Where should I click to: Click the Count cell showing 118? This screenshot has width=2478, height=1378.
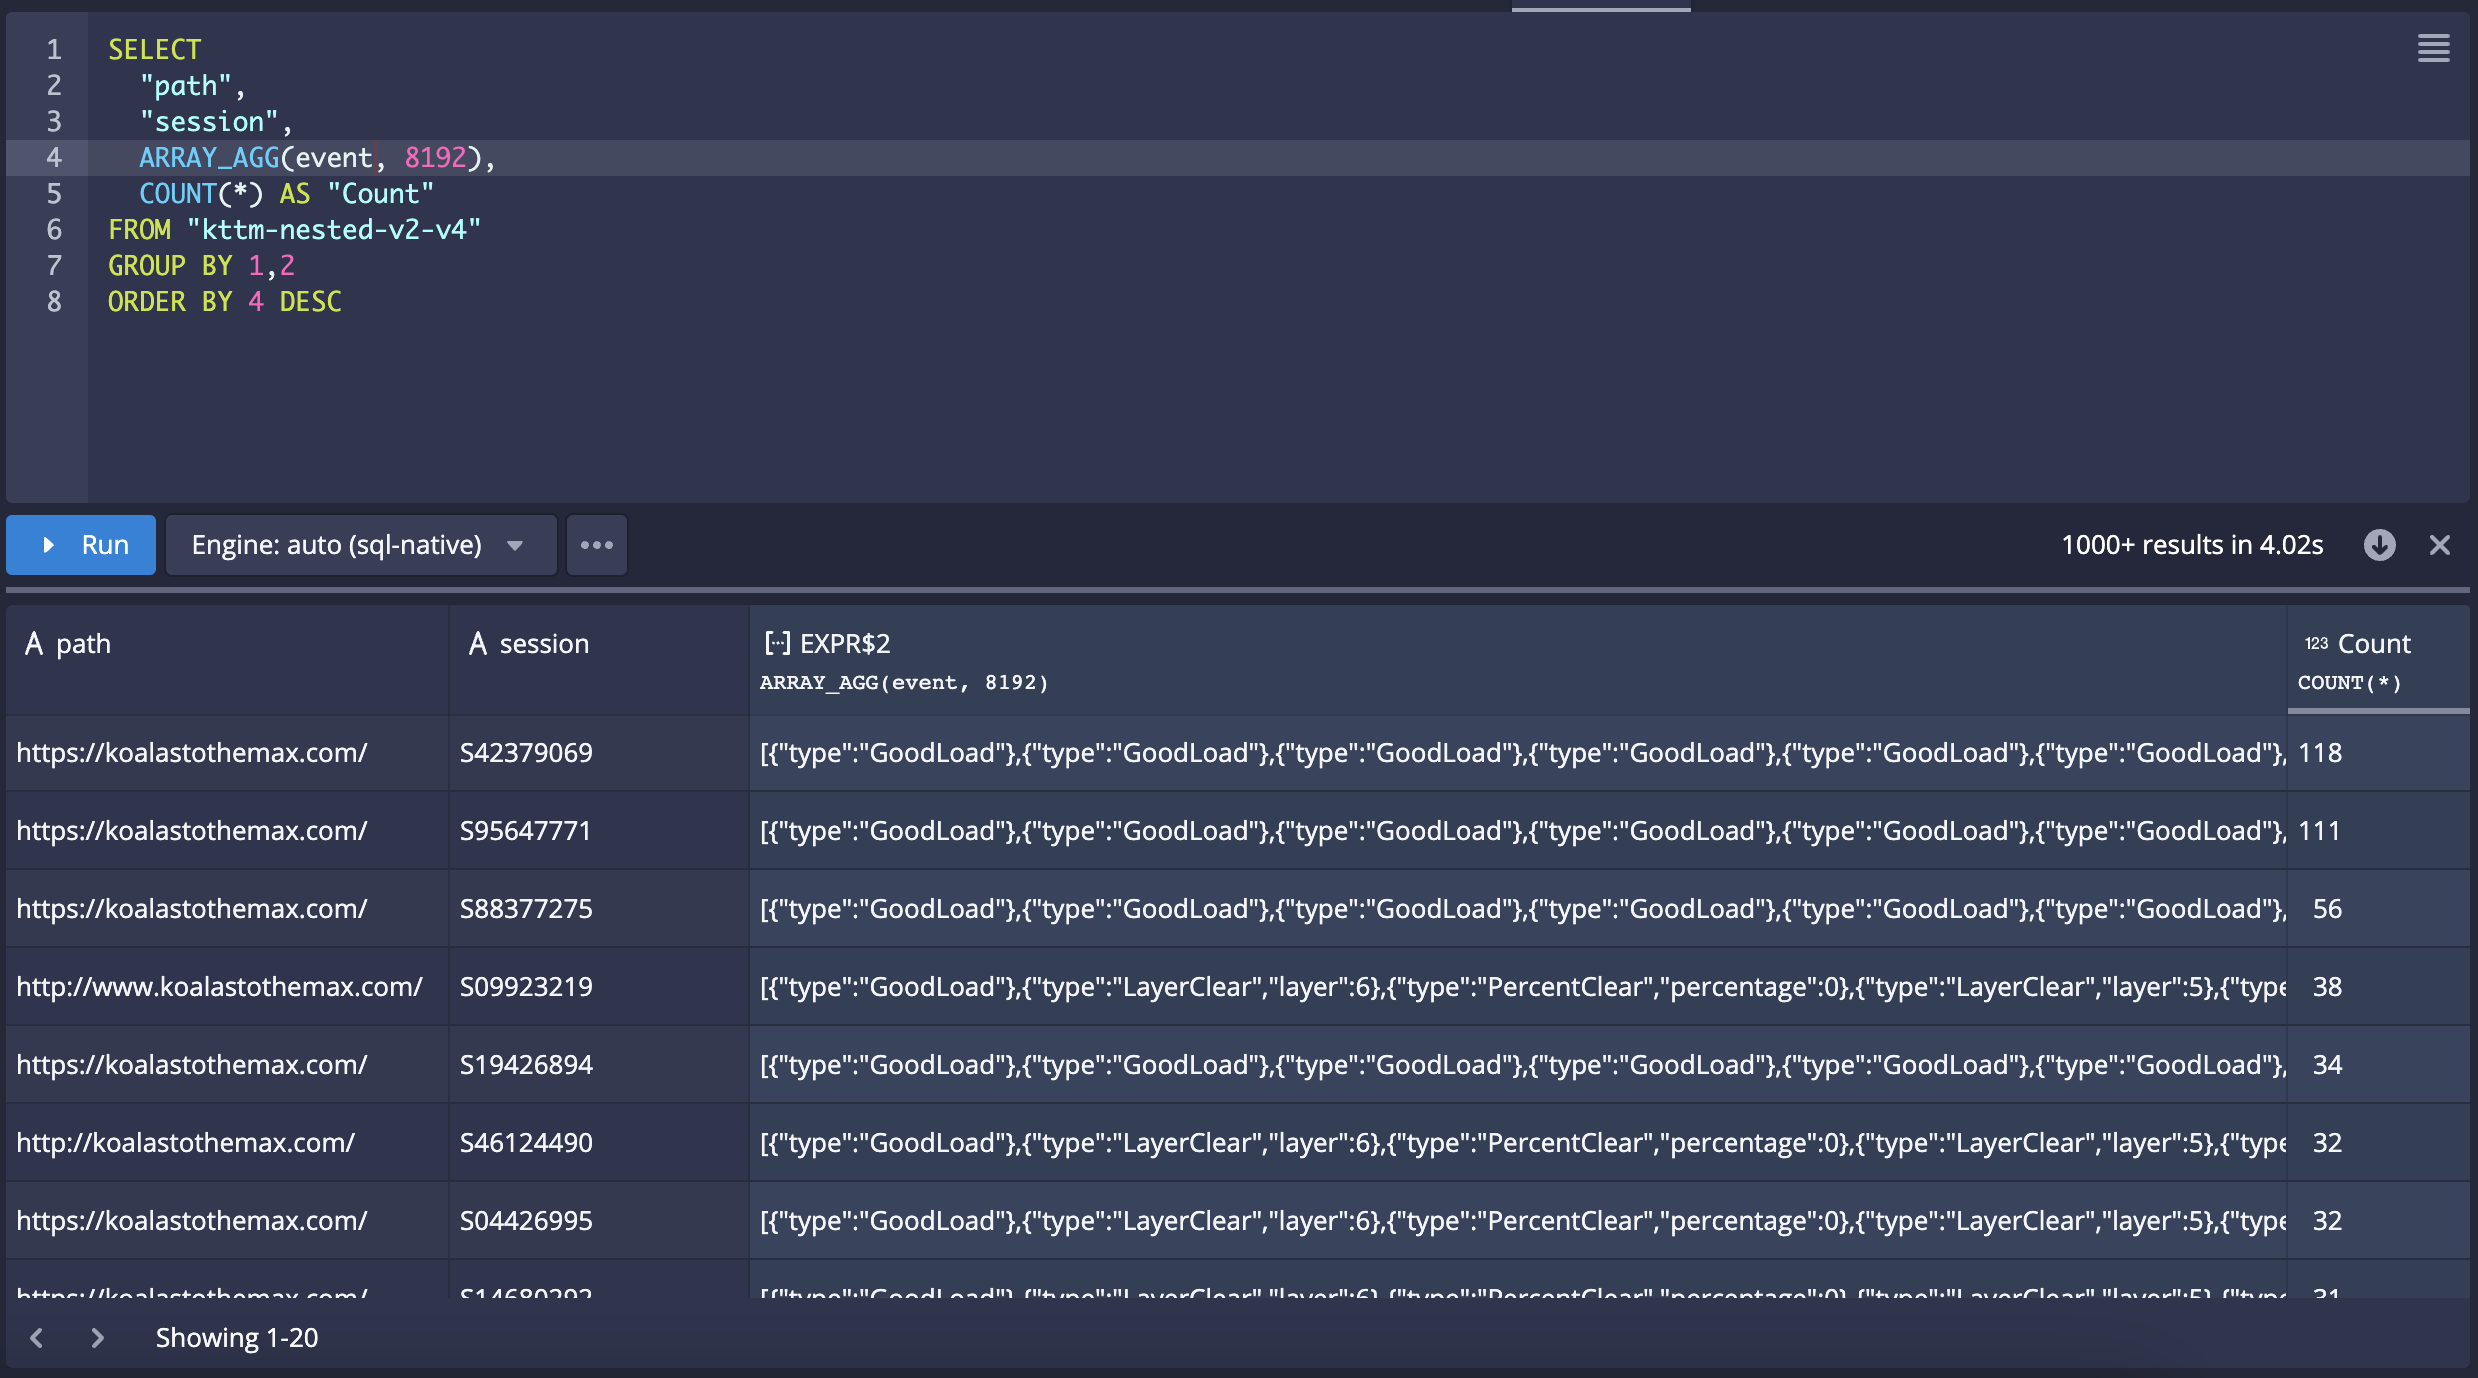[x=2320, y=753]
